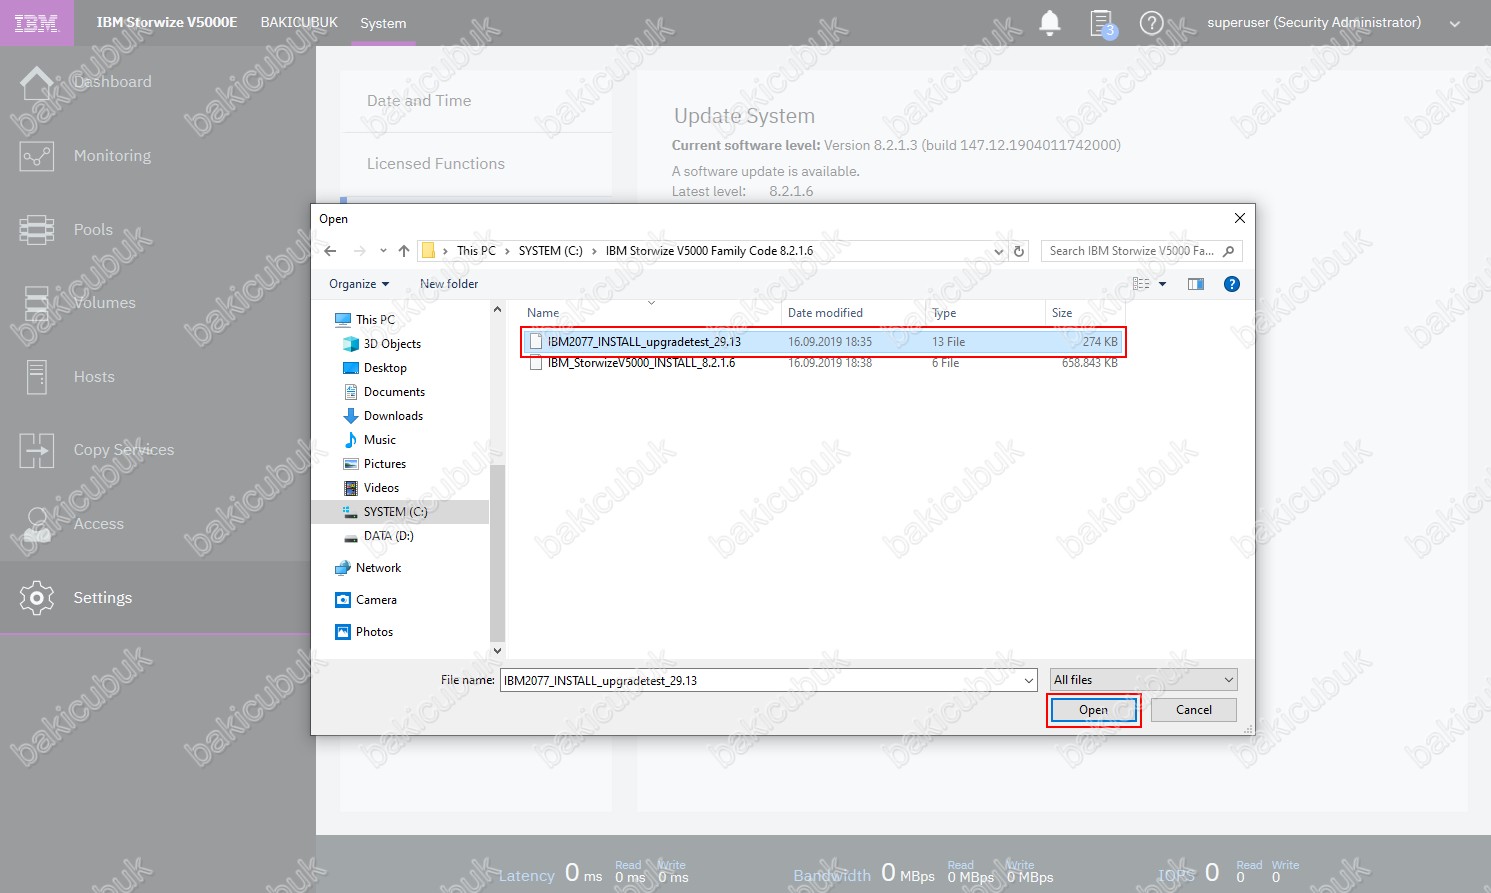The height and width of the screenshot is (893, 1491).
Task: Open the help question mark icon
Action: [x=1151, y=23]
